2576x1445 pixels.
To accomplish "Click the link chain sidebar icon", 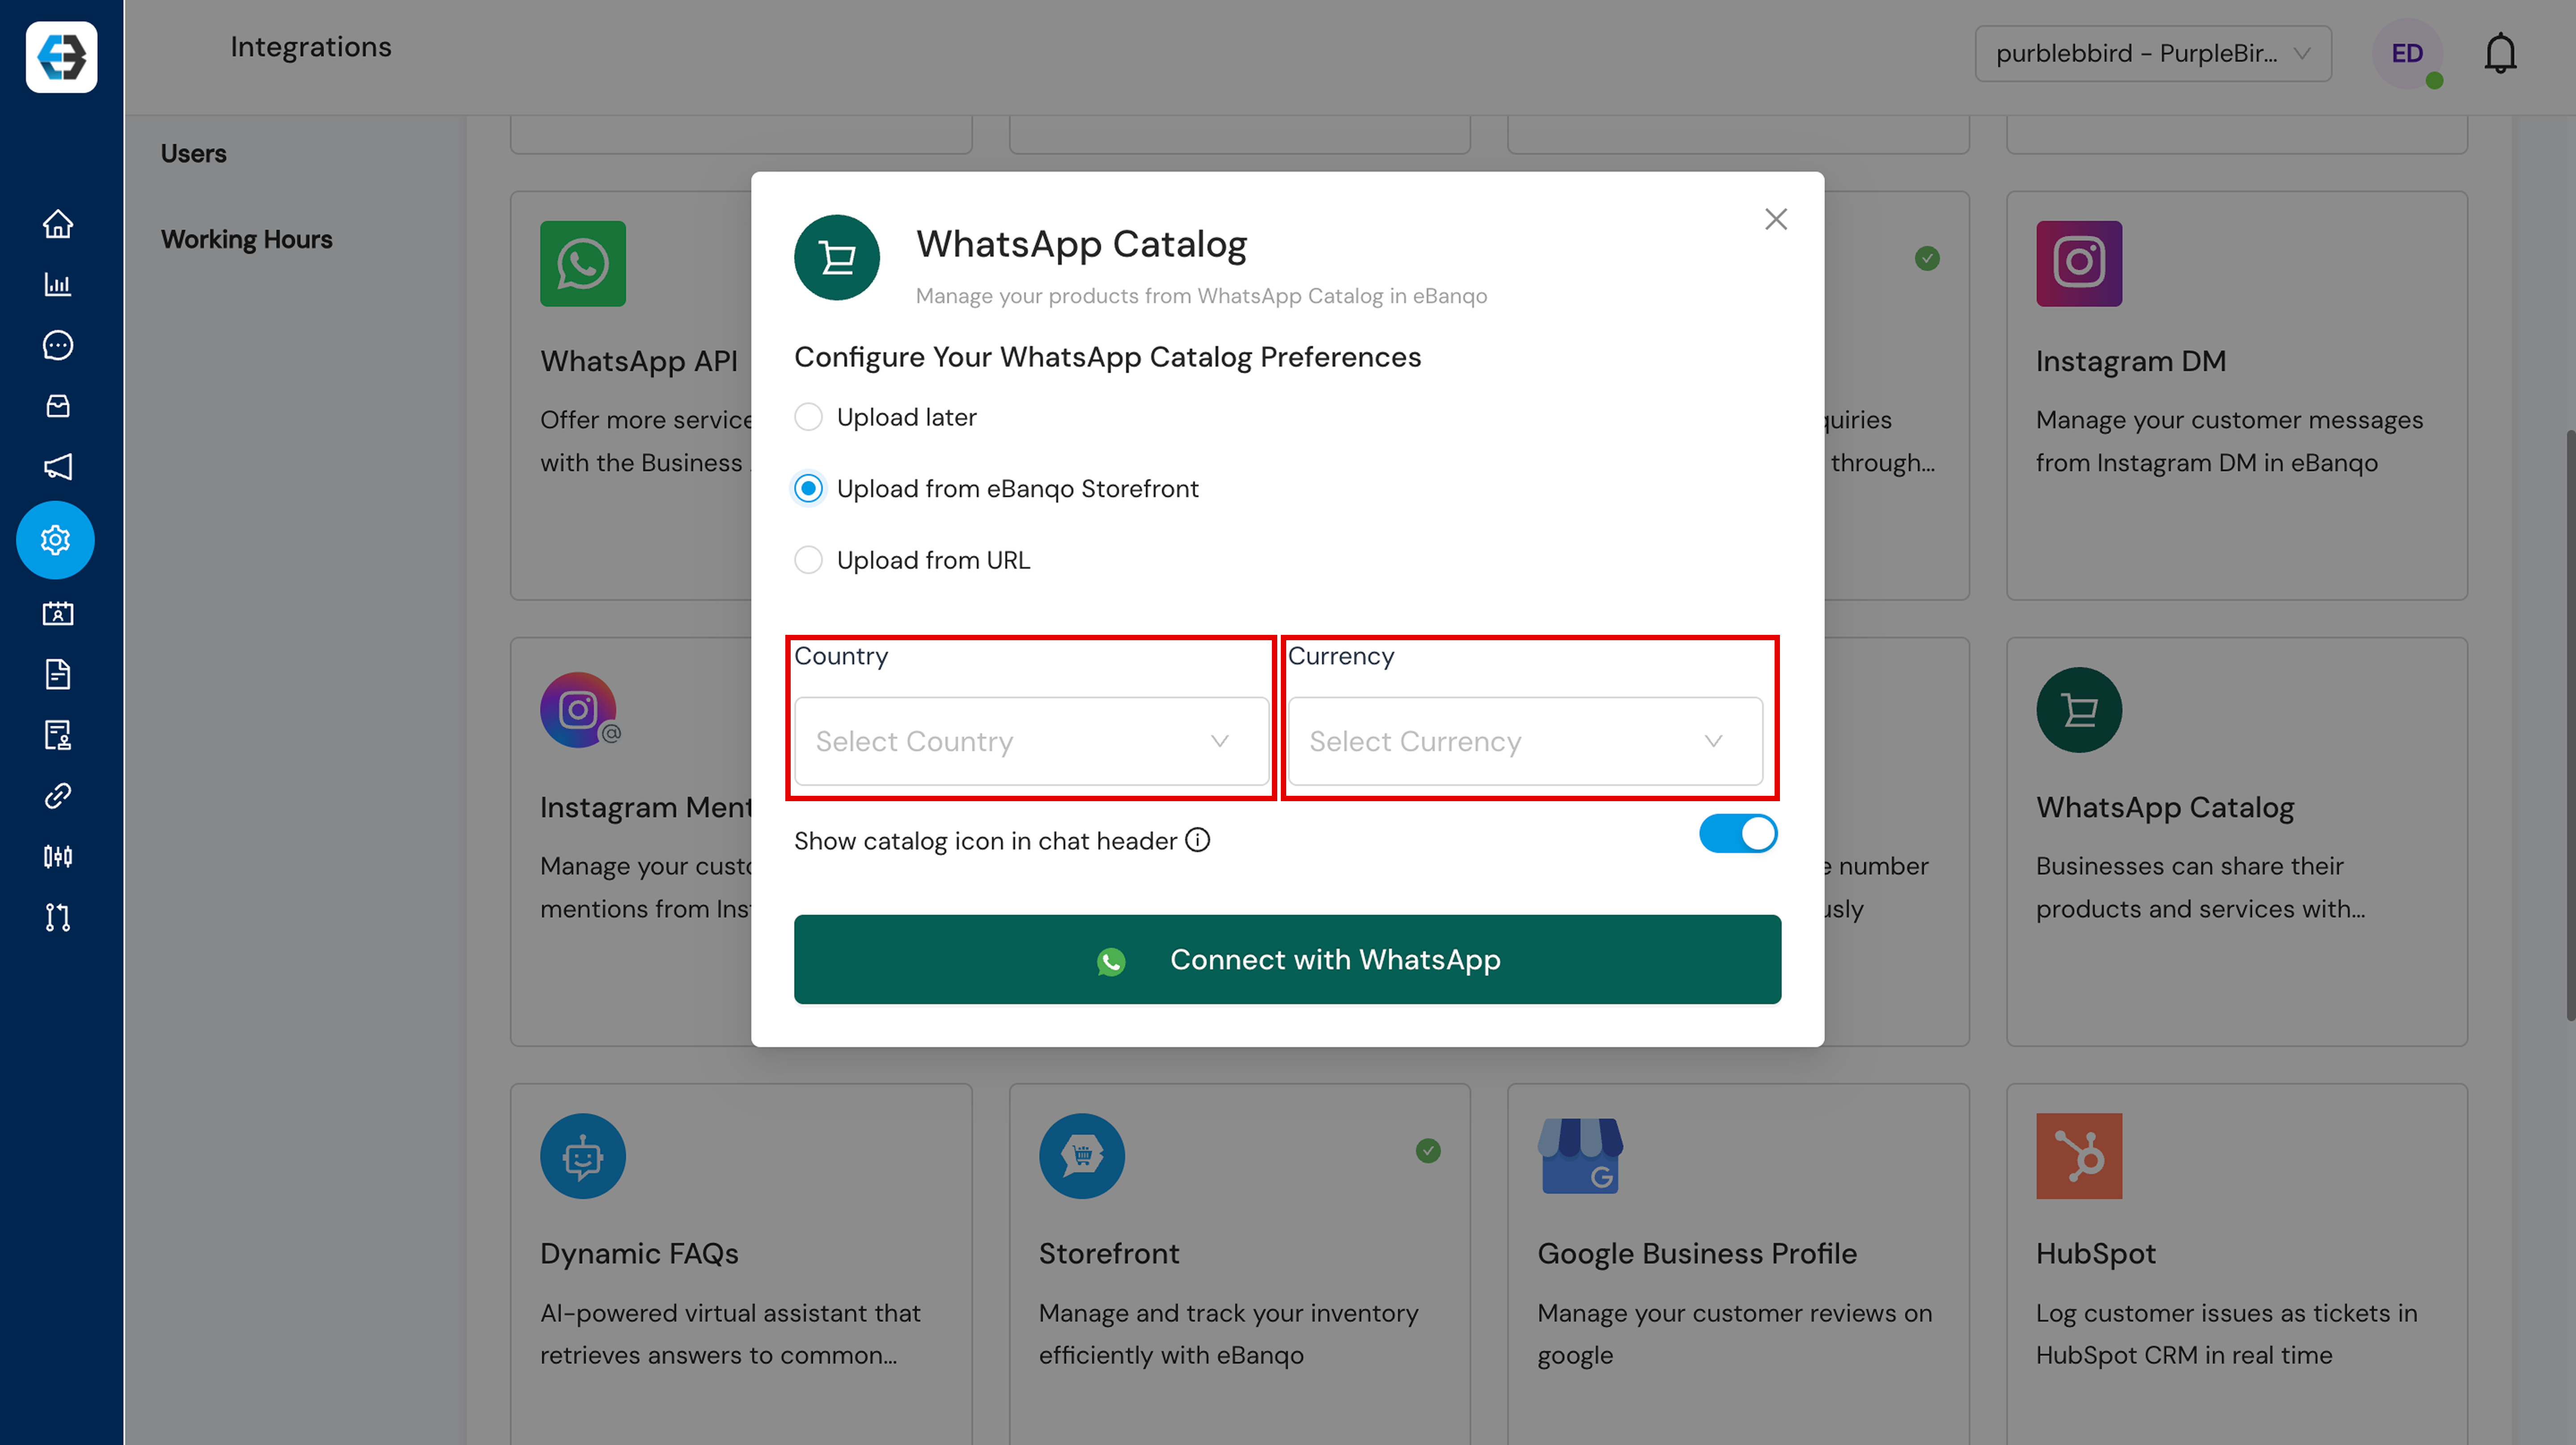I will point(57,796).
